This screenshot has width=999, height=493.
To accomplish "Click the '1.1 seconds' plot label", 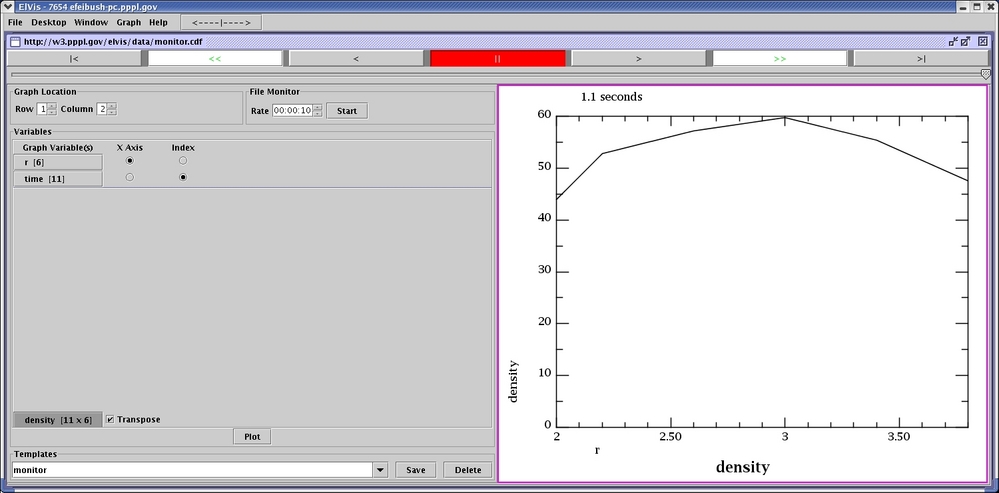I will click(x=612, y=97).
